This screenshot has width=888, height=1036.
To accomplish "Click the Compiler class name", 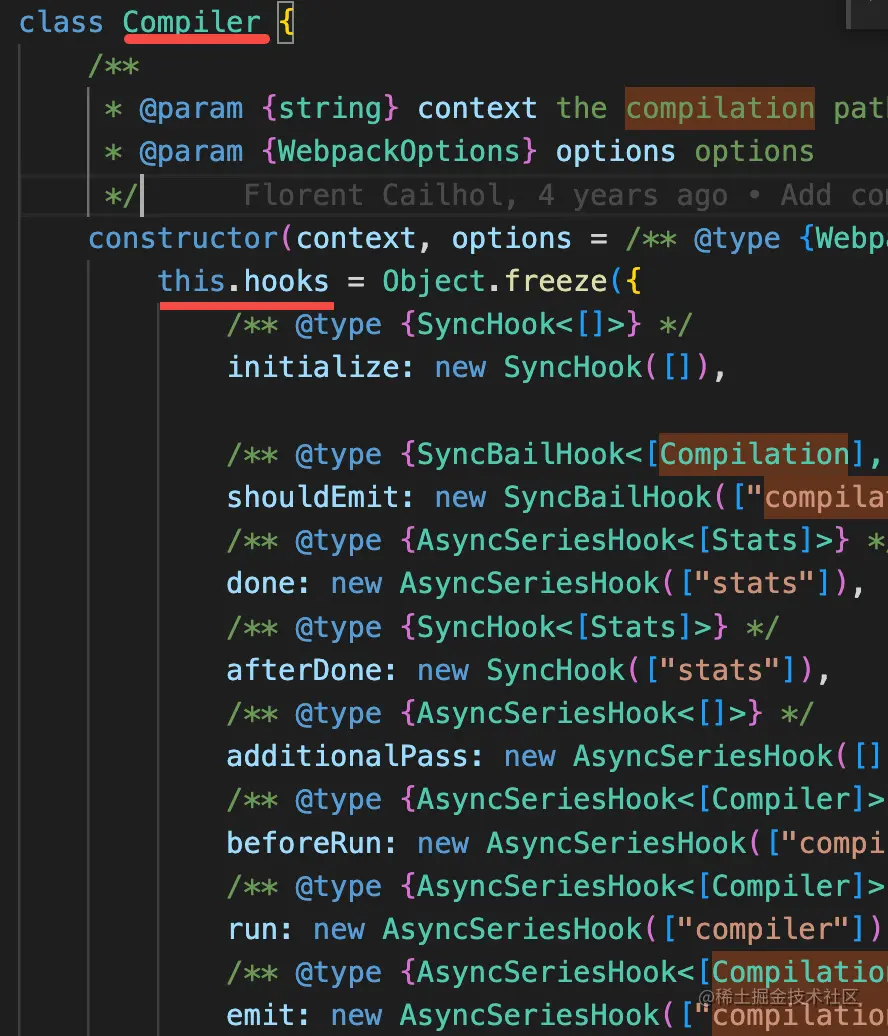I will [192, 22].
